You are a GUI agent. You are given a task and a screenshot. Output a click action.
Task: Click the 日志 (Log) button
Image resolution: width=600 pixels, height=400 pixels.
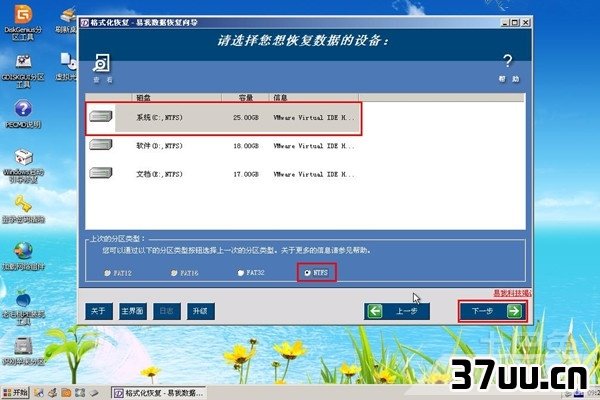click(x=167, y=311)
